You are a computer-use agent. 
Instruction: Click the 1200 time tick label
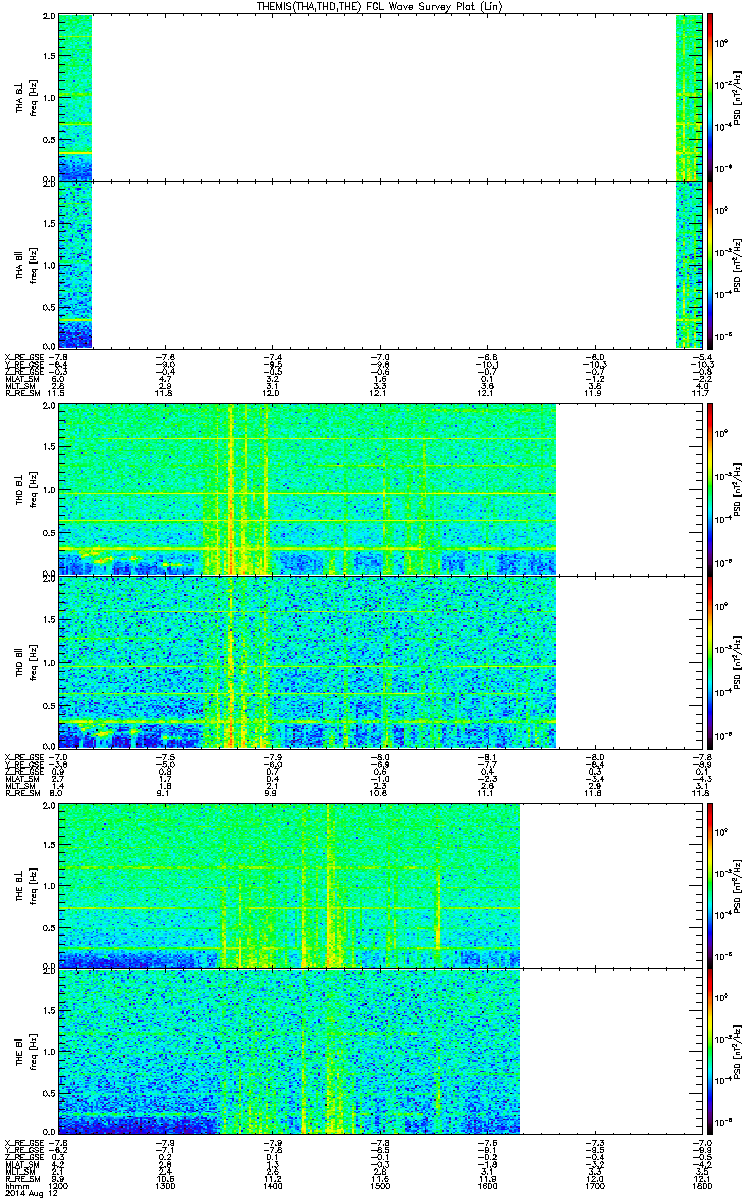(58, 1184)
